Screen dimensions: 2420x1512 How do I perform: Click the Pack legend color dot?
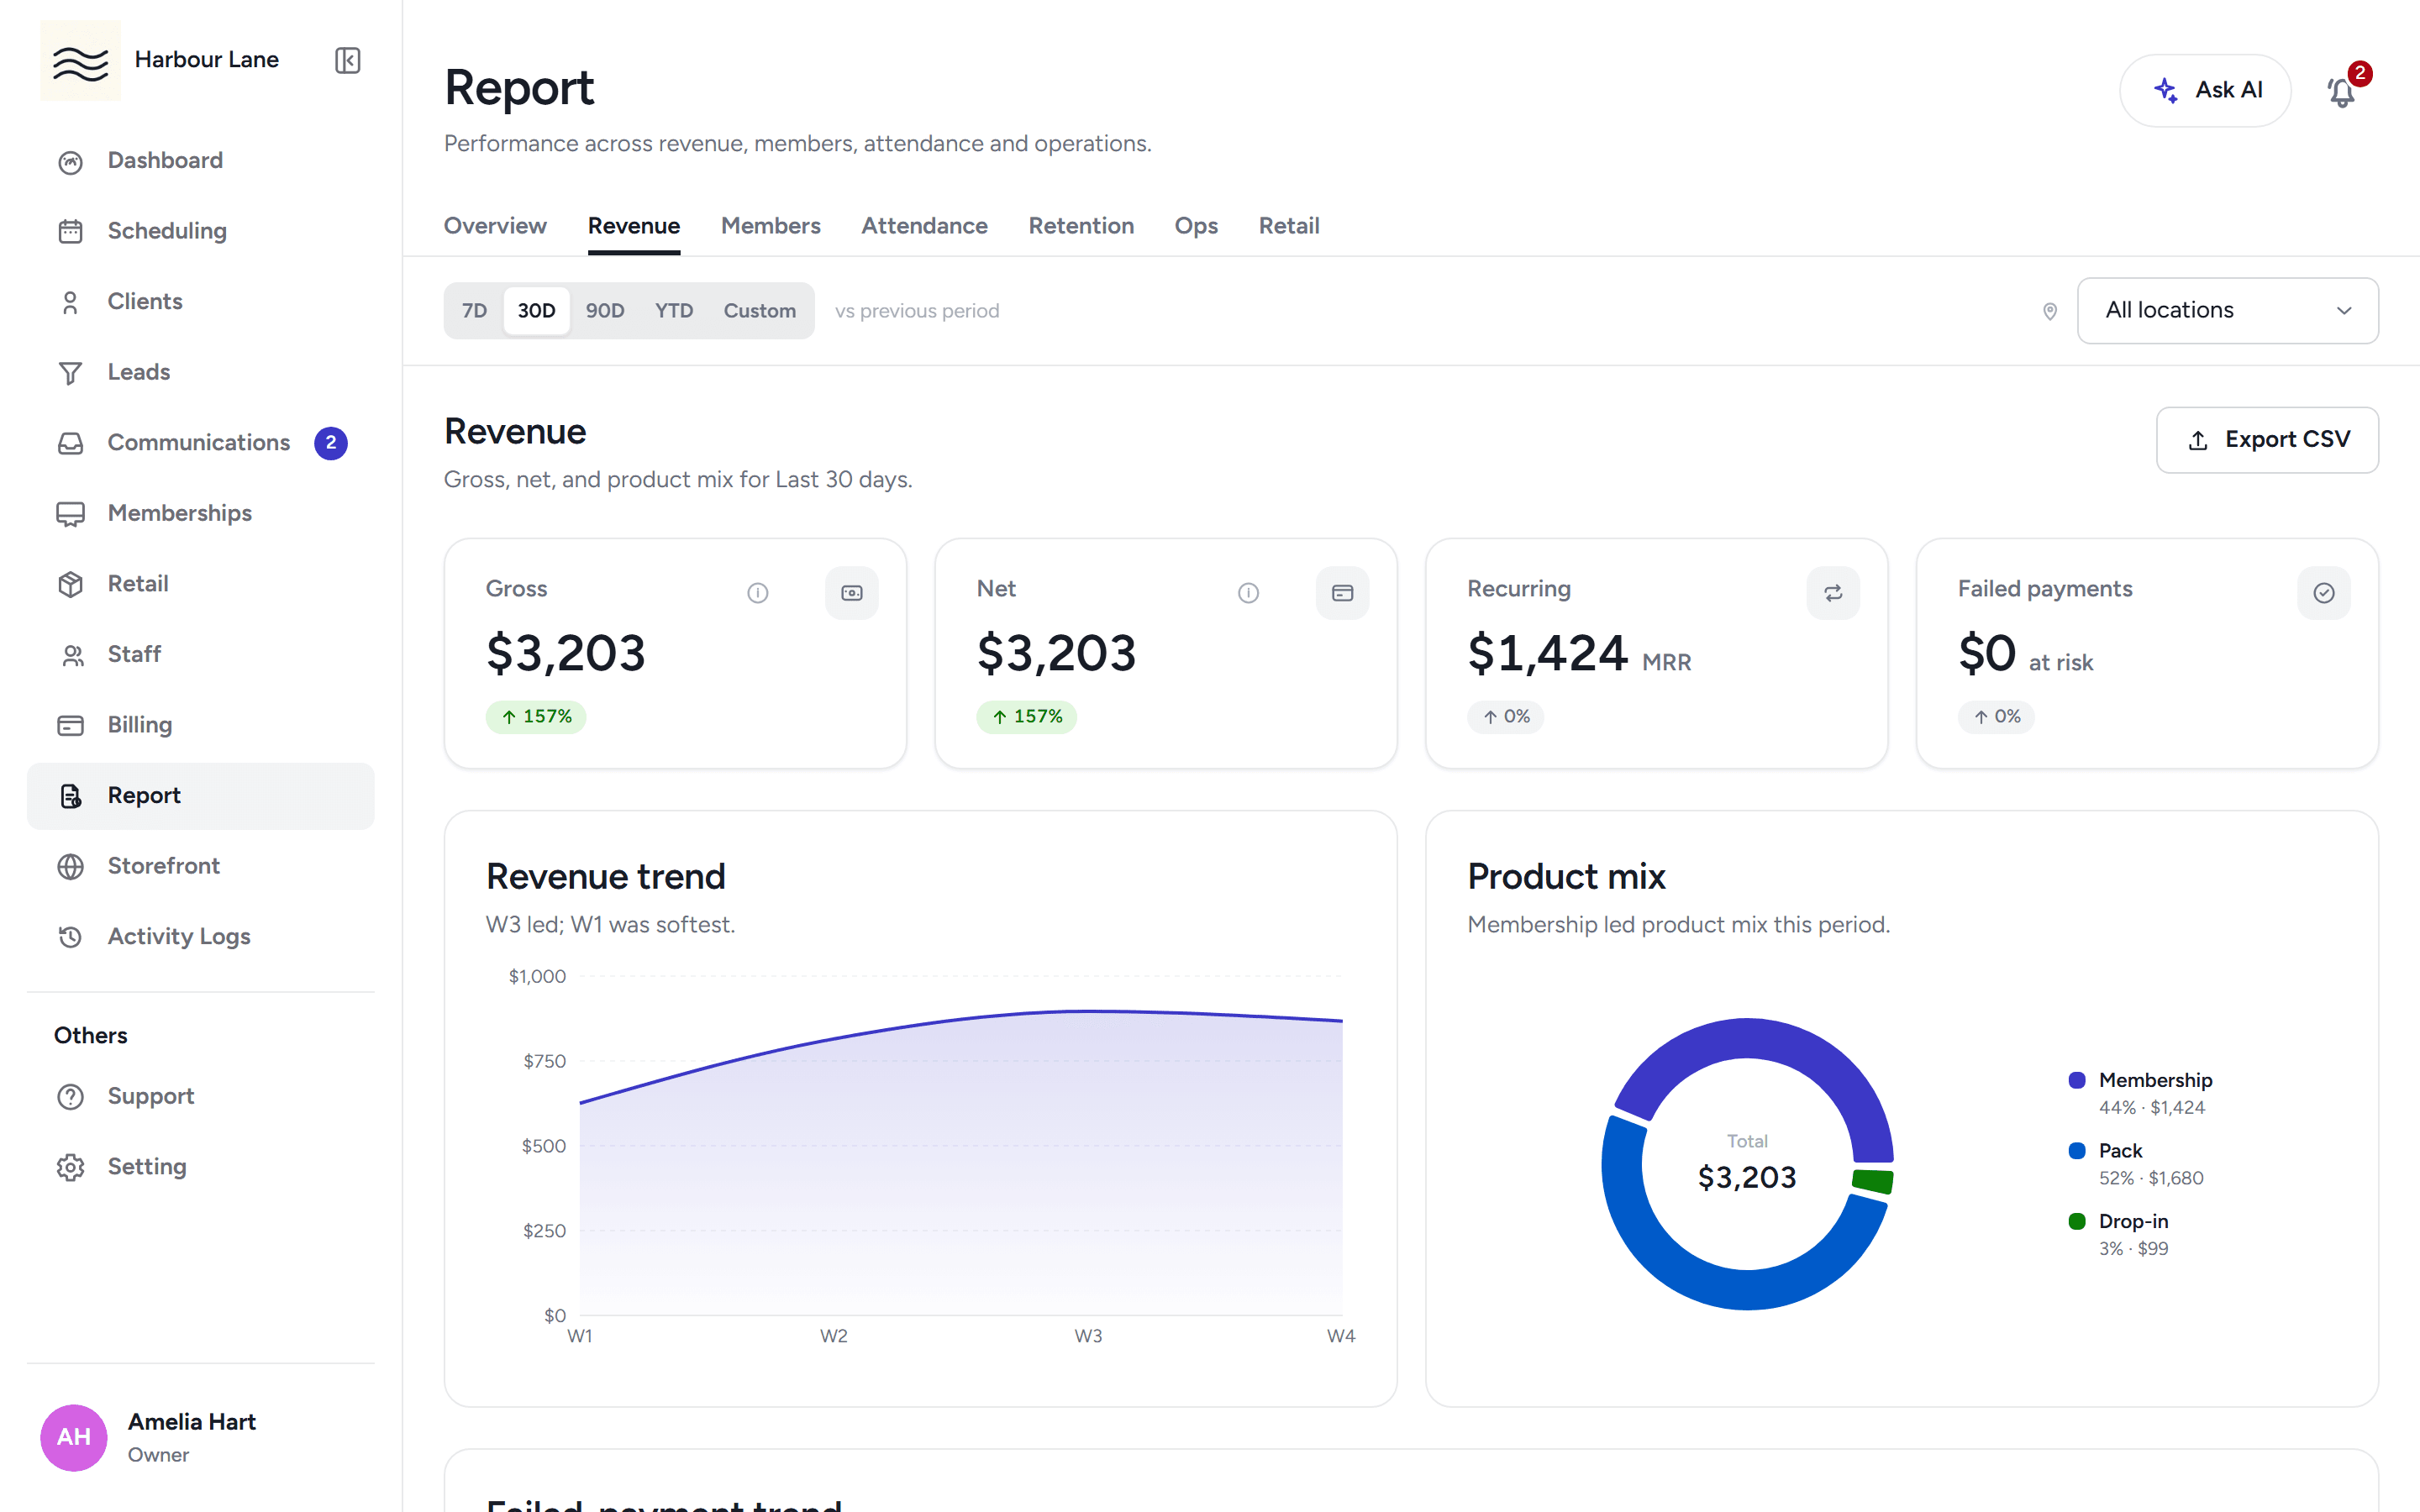pyautogui.click(x=2077, y=1151)
